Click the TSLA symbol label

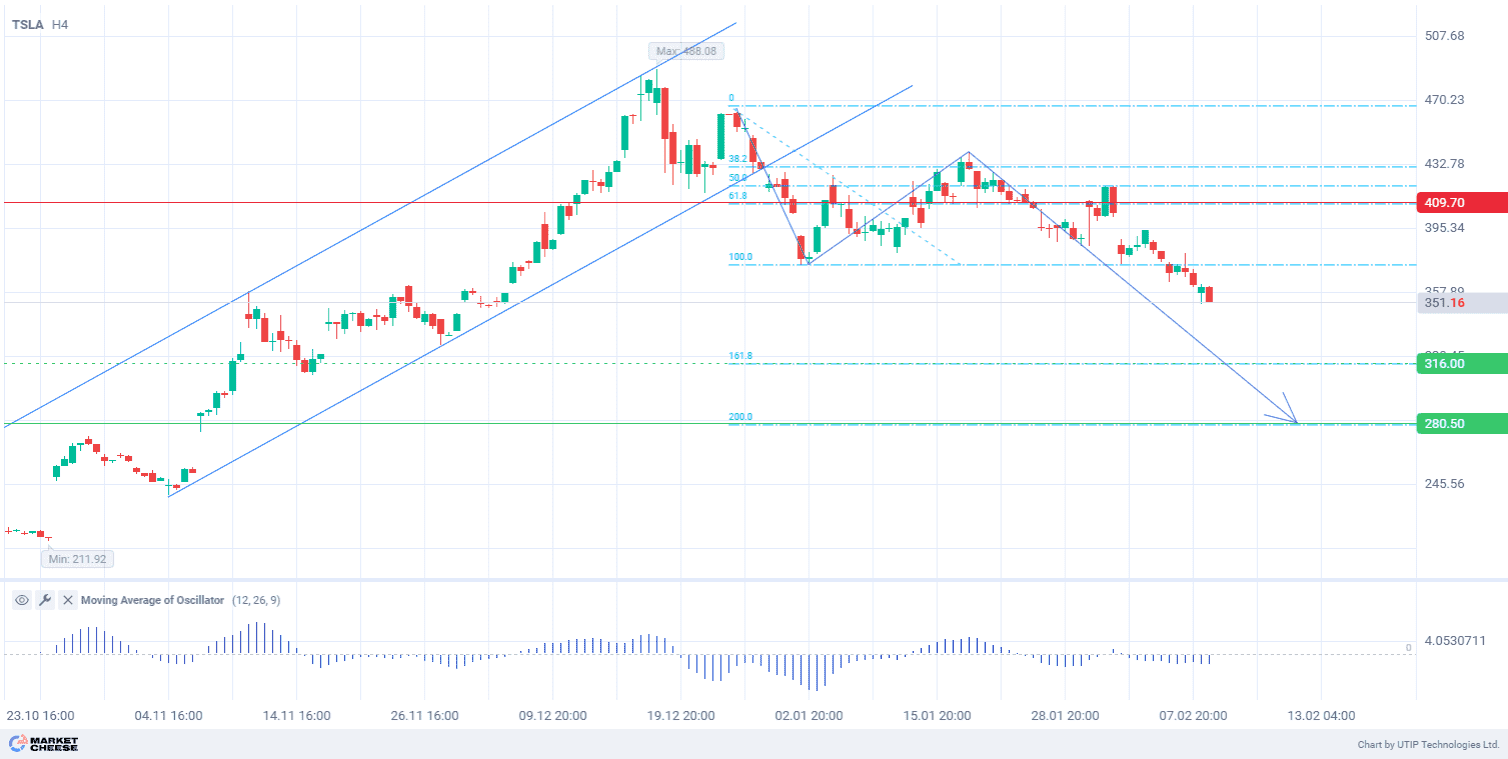(x=28, y=24)
